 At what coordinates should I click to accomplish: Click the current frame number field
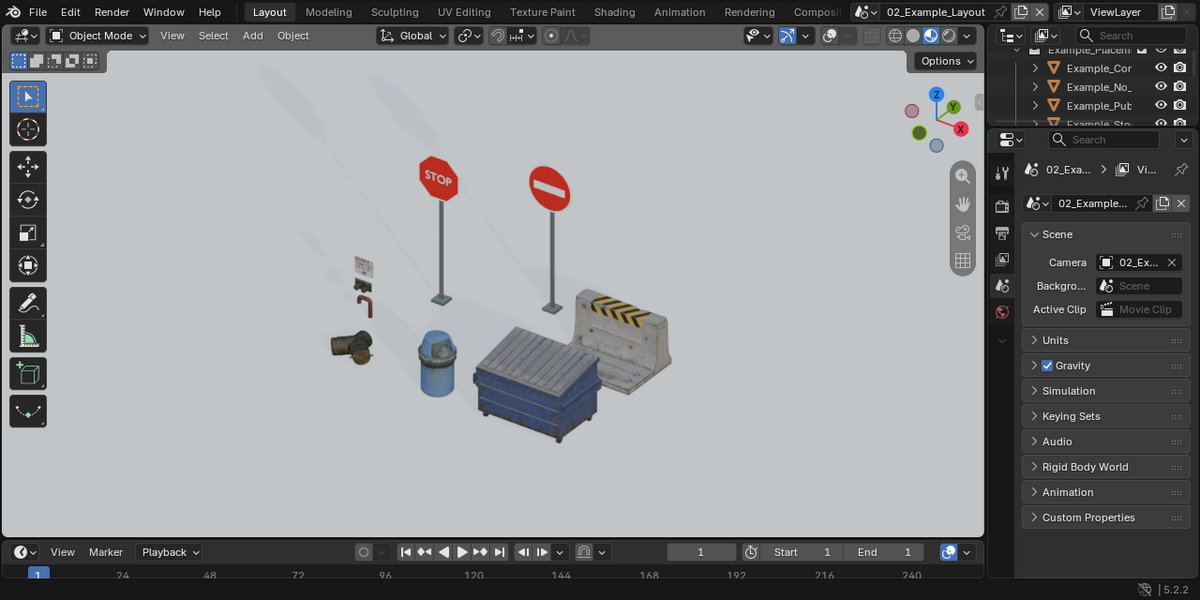[x=701, y=552]
